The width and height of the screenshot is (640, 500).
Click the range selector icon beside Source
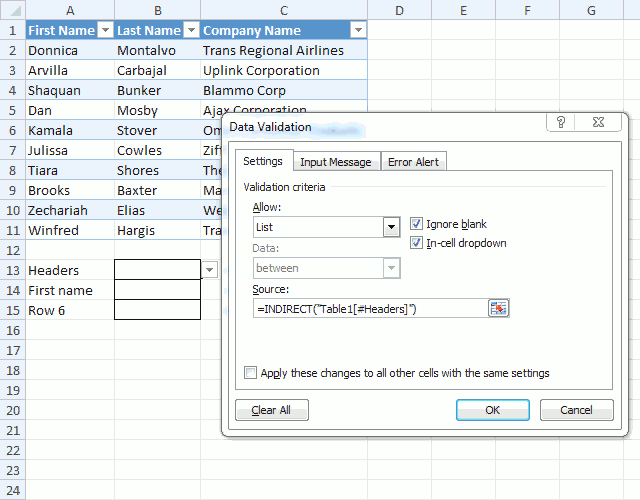(499, 308)
